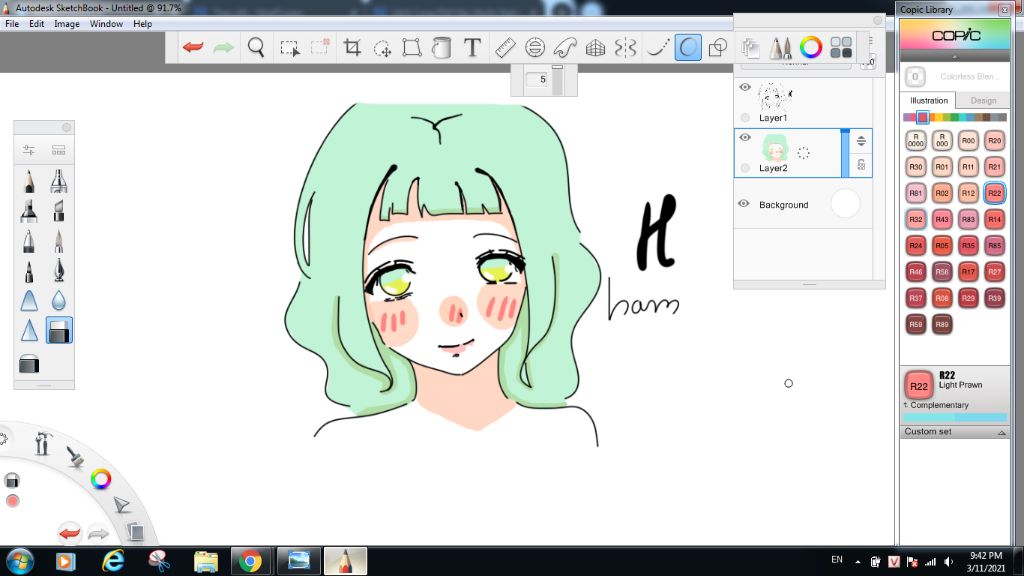This screenshot has width=1024, height=576.
Task: Click the Windows Start button
Action: 20,561
